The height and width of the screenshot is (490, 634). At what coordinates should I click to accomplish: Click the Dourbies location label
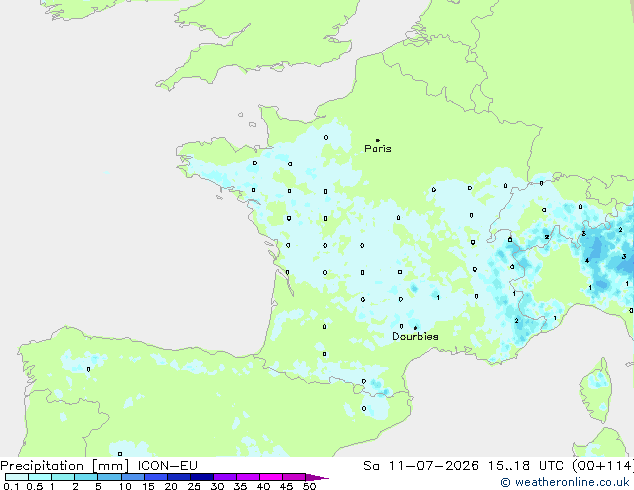415,336
